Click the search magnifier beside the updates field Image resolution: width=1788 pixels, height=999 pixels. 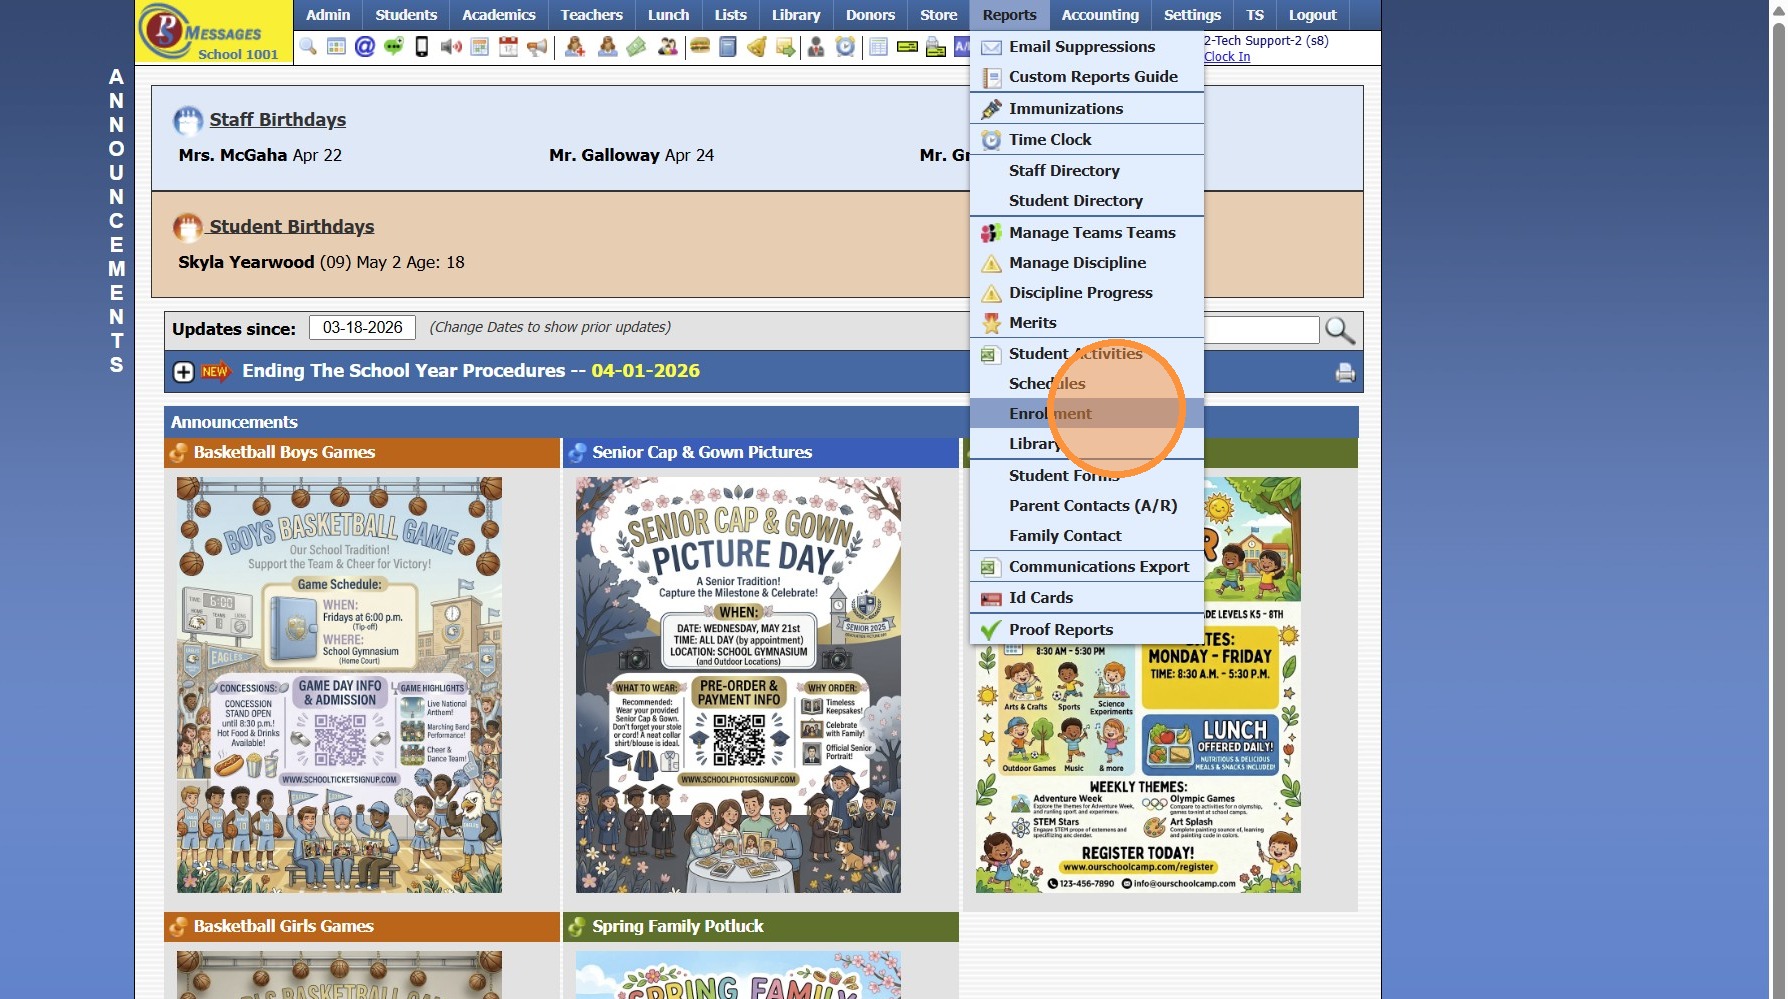pos(1340,330)
